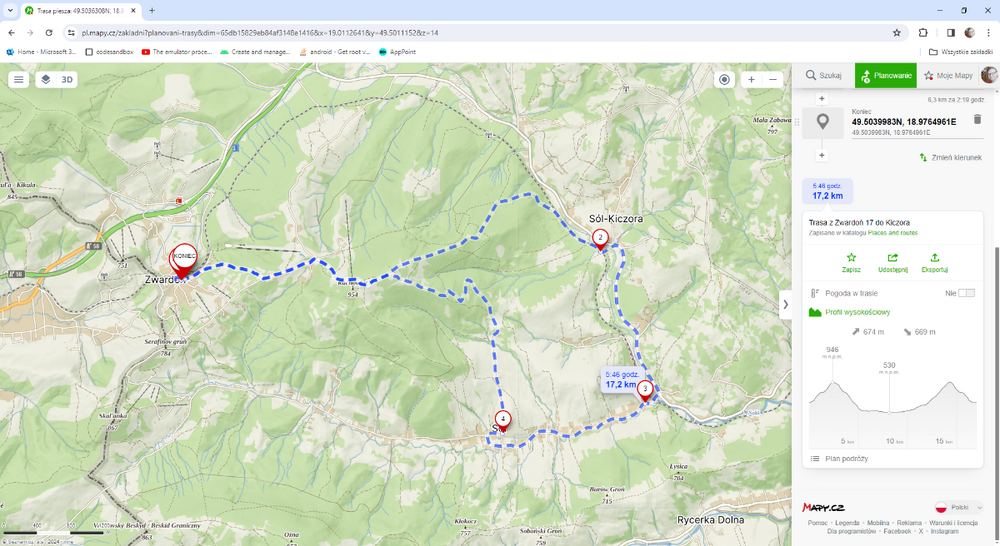Zoom in the map with the plus button
1000x546 pixels.
coord(752,80)
